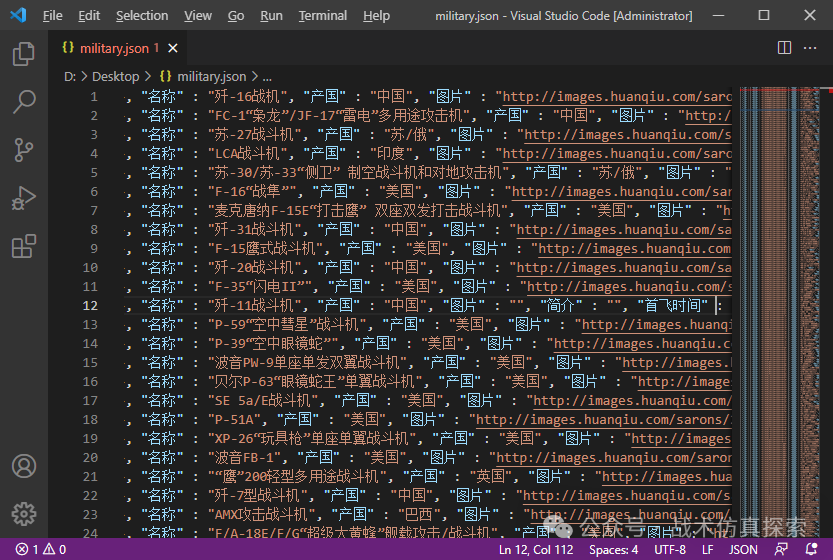Open the View menu
The width and height of the screenshot is (833, 560).
click(198, 16)
